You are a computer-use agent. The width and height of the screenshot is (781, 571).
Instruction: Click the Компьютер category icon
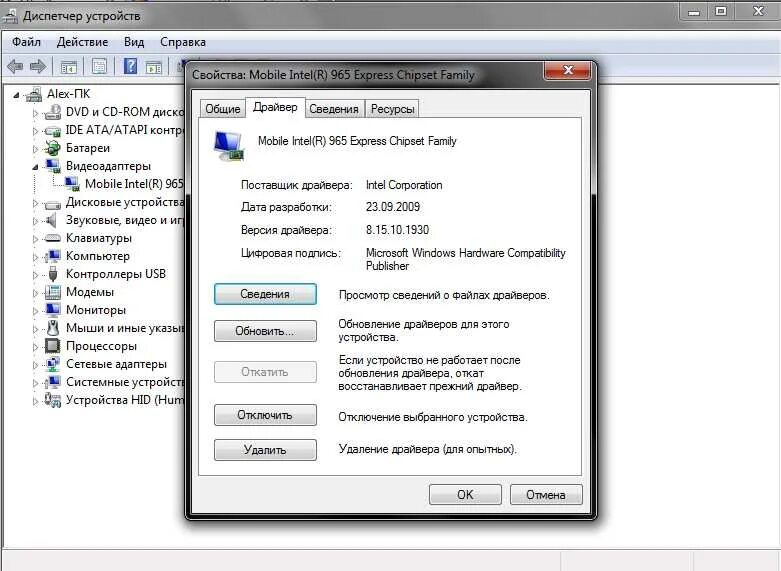click(52, 256)
